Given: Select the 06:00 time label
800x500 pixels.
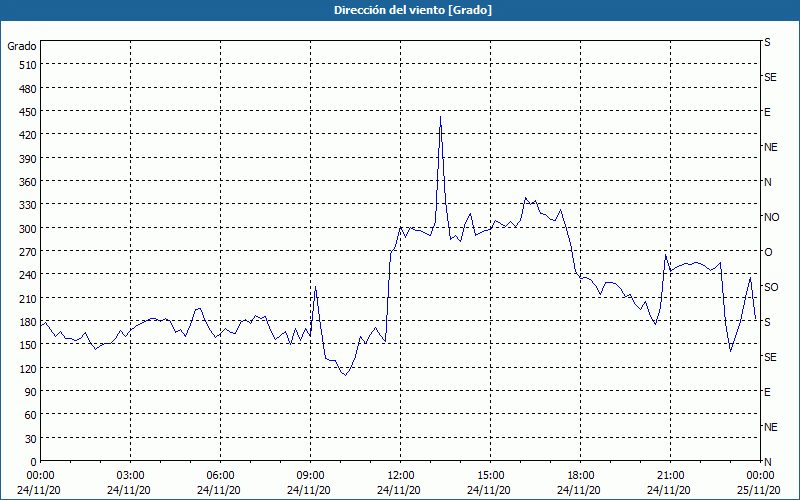Looking at the screenshot, I should pyautogui.click(x=220, y=476).
